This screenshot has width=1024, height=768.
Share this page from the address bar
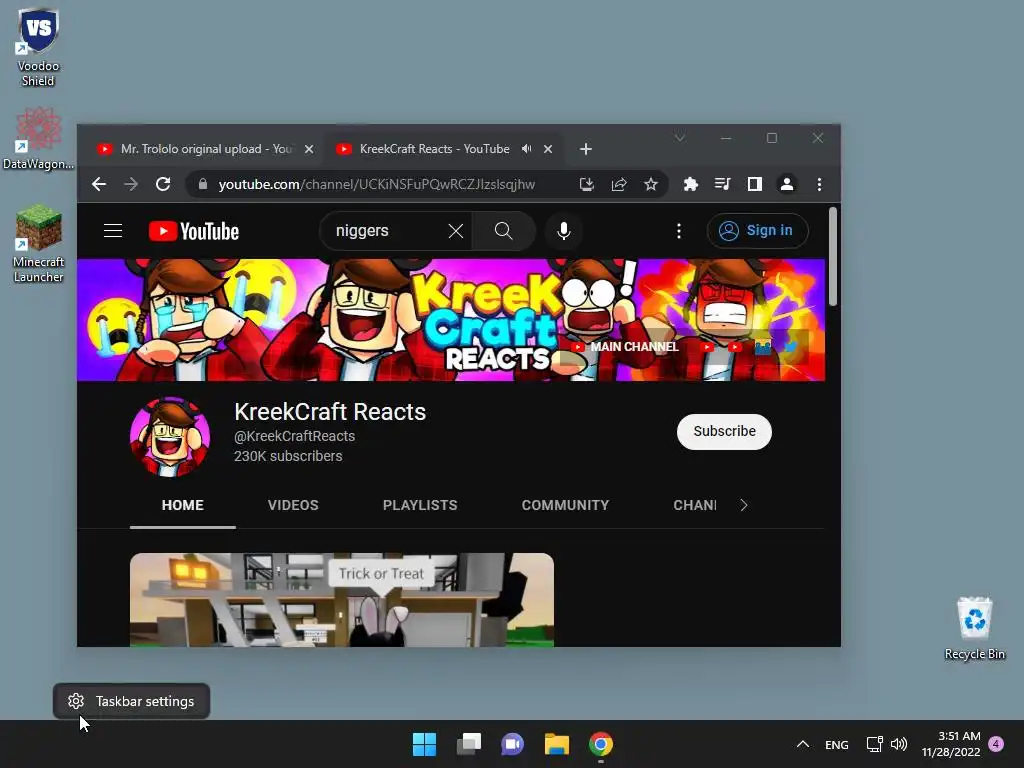[x=619, y=185]
